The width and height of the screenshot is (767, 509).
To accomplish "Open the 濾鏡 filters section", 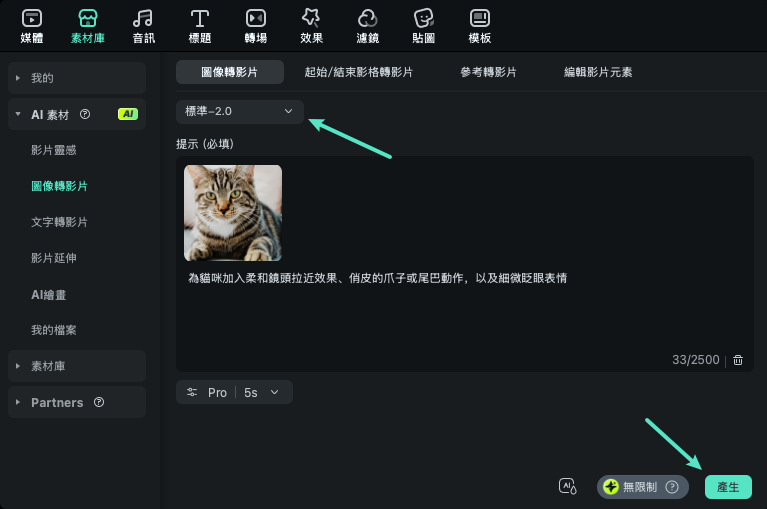I will click(x=368, y=26).
